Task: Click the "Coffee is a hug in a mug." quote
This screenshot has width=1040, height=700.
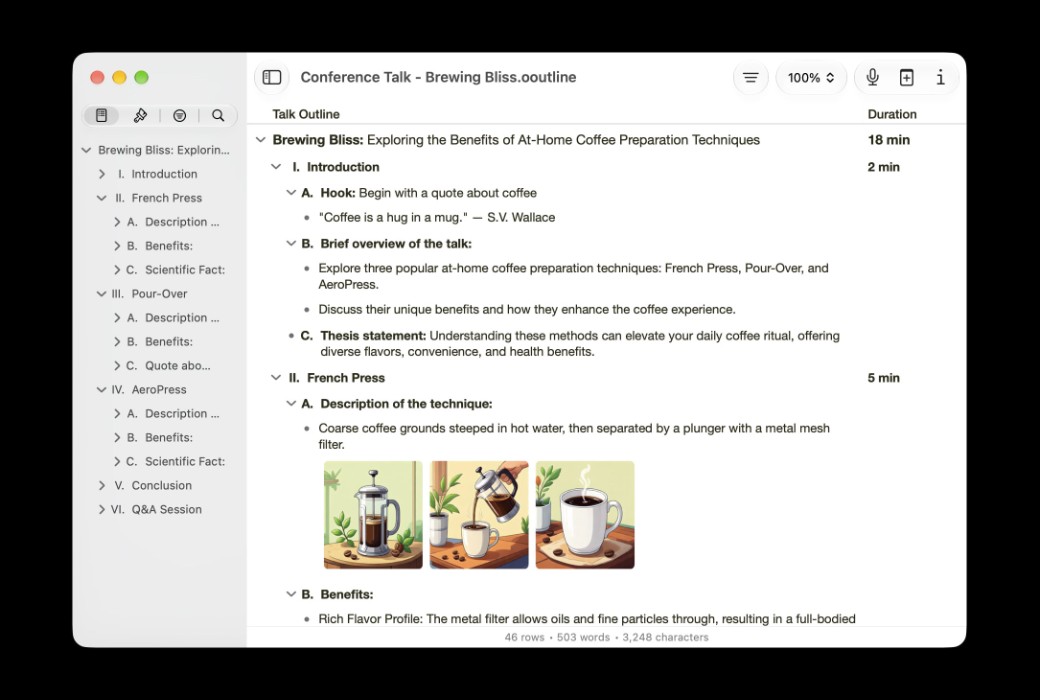Action: click(x=437, y=217)
